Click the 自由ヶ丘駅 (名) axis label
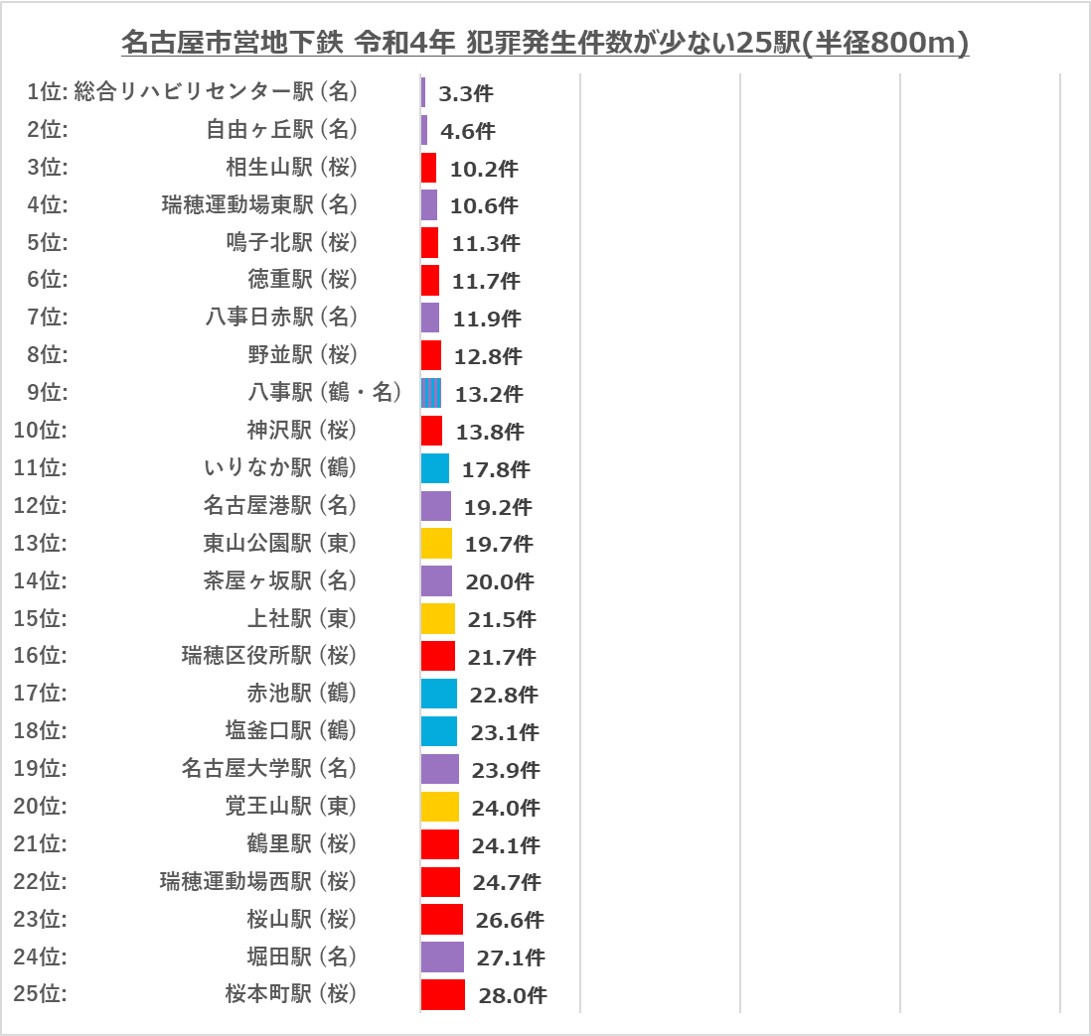The height and width of the screenshot is (1036, 1091). (x=282, y=129)
